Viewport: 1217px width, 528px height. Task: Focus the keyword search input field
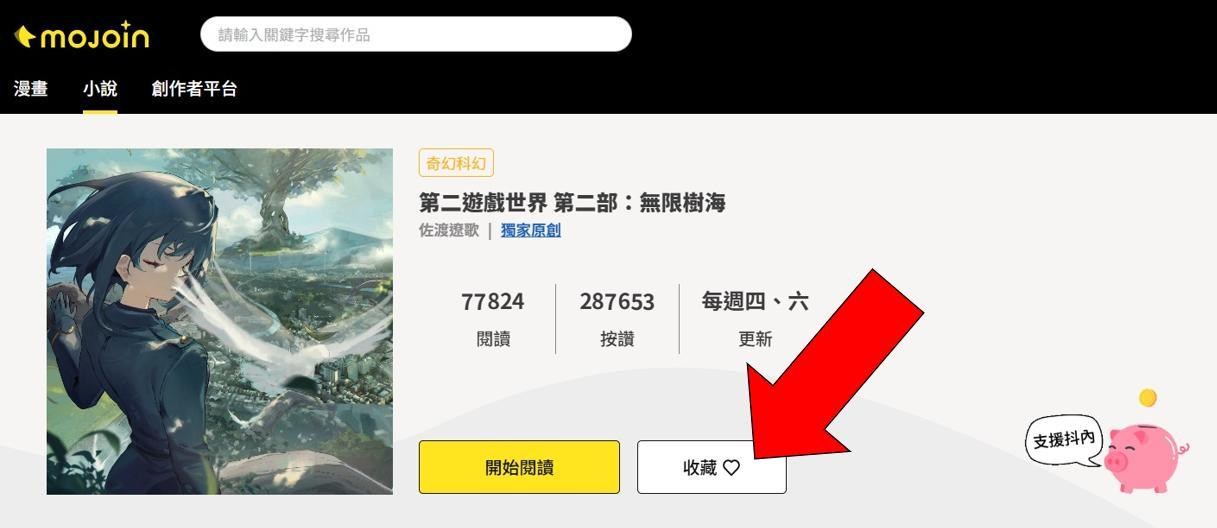pos(416,35)
